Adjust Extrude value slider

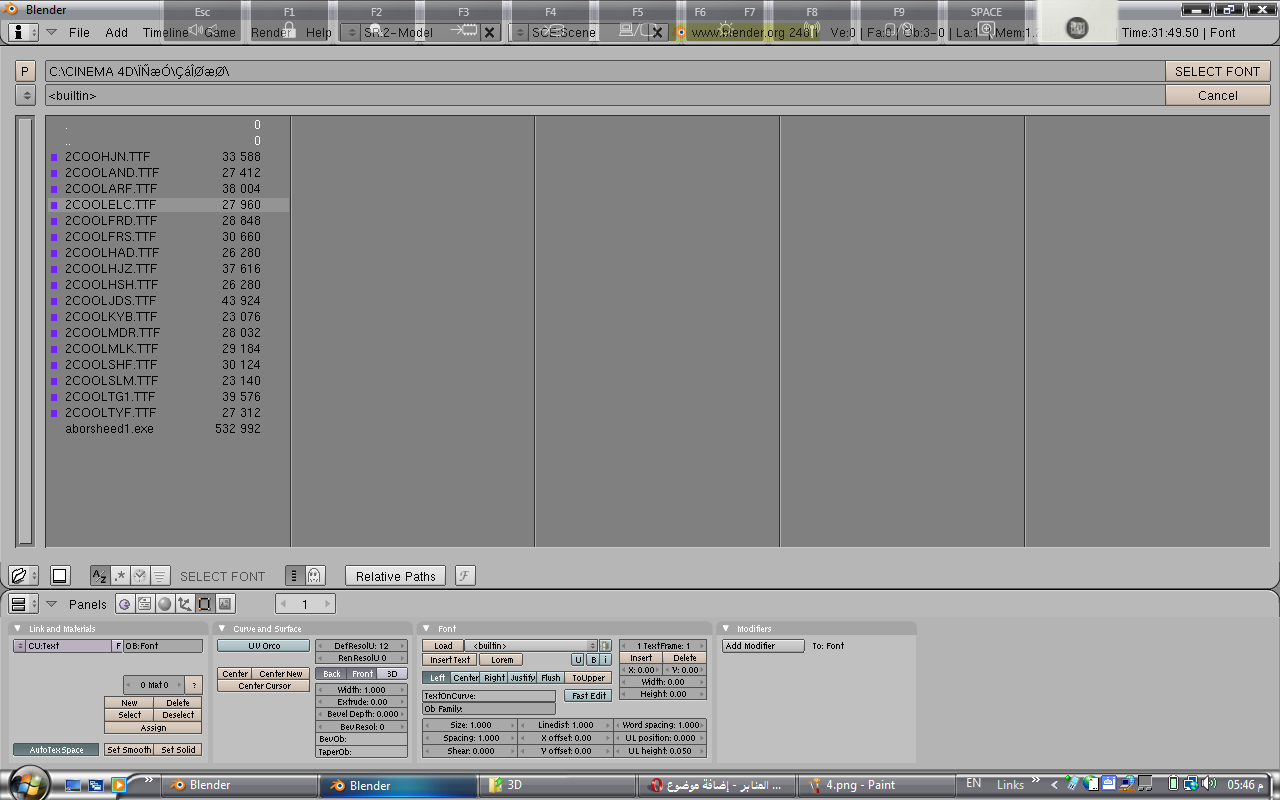(x=362, y=702)
